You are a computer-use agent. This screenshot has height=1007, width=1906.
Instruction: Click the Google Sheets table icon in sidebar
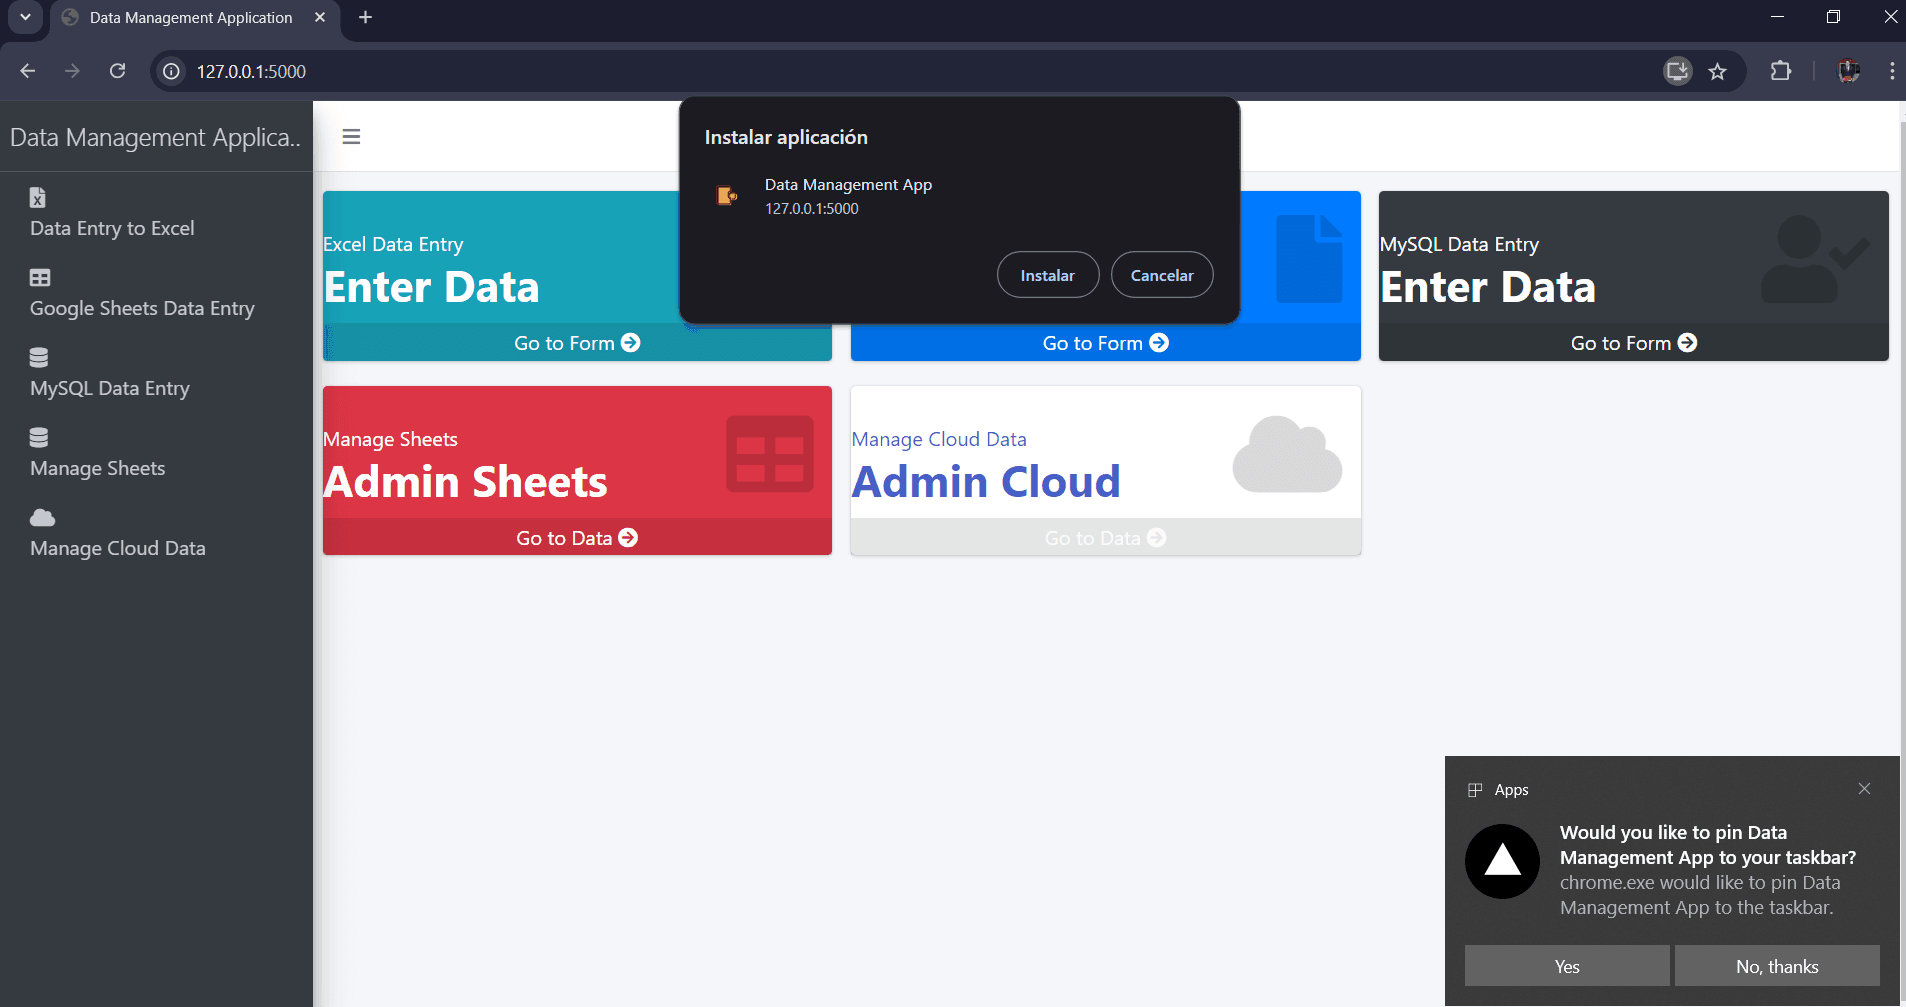(x=40, y=277)
